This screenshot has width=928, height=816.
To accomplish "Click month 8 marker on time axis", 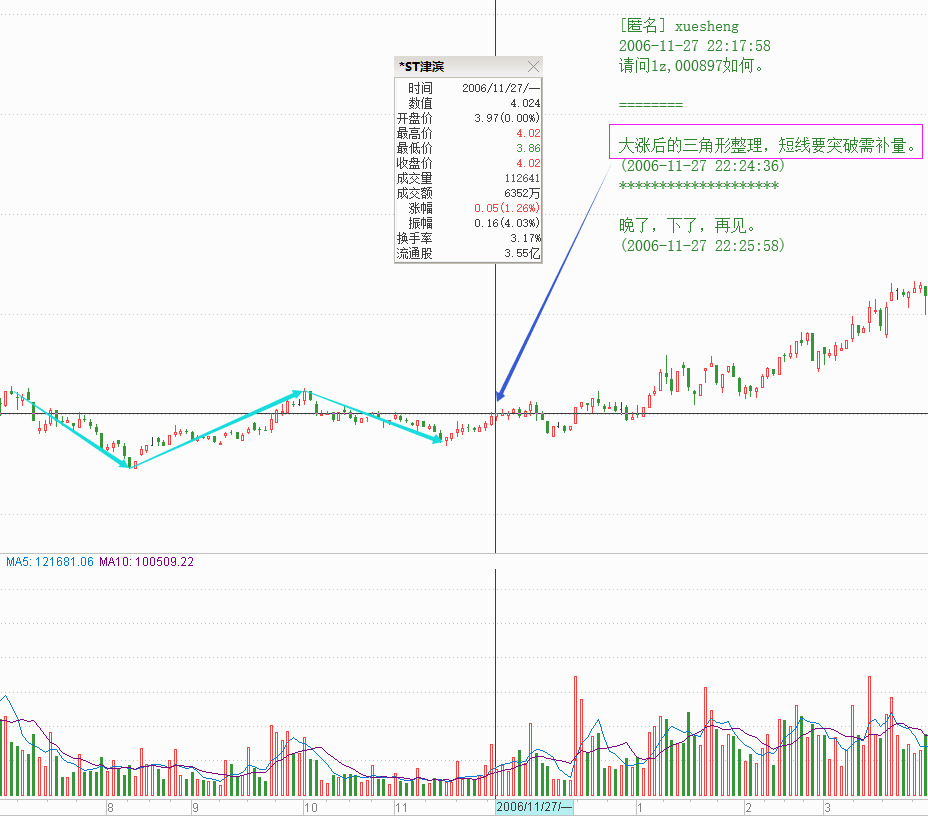I will pos(110,807).
